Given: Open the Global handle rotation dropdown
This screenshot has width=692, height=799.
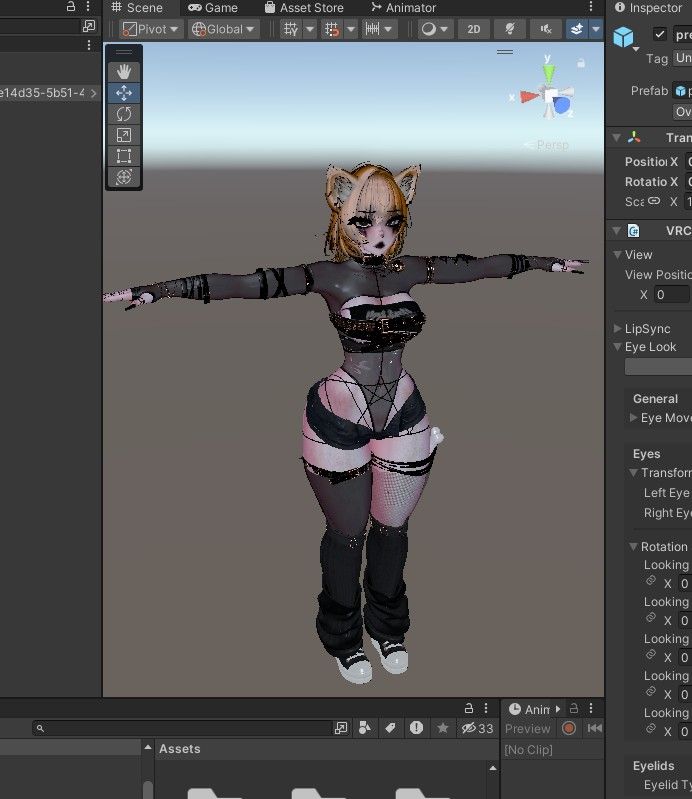Looking at the screenshot, I should click(x=223, y=29).
